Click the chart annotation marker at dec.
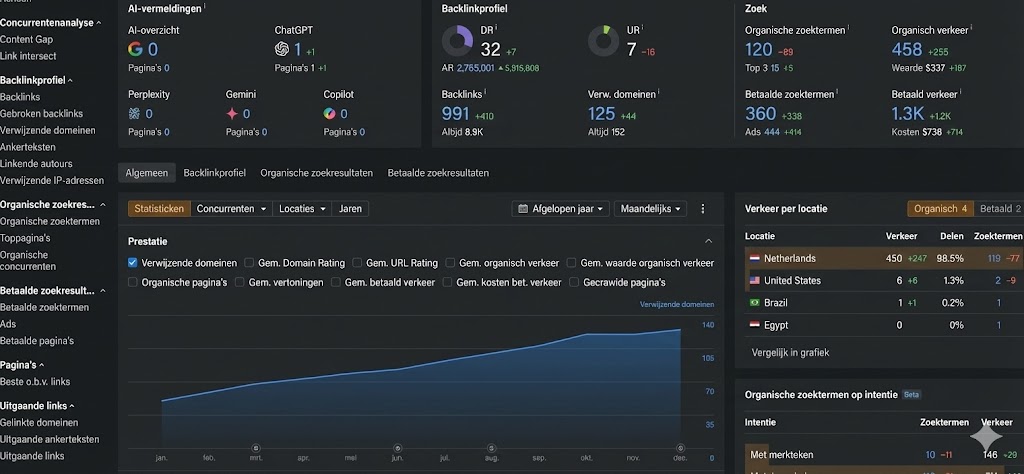This screenshot has height=474, width=1024. click(680, 448)
